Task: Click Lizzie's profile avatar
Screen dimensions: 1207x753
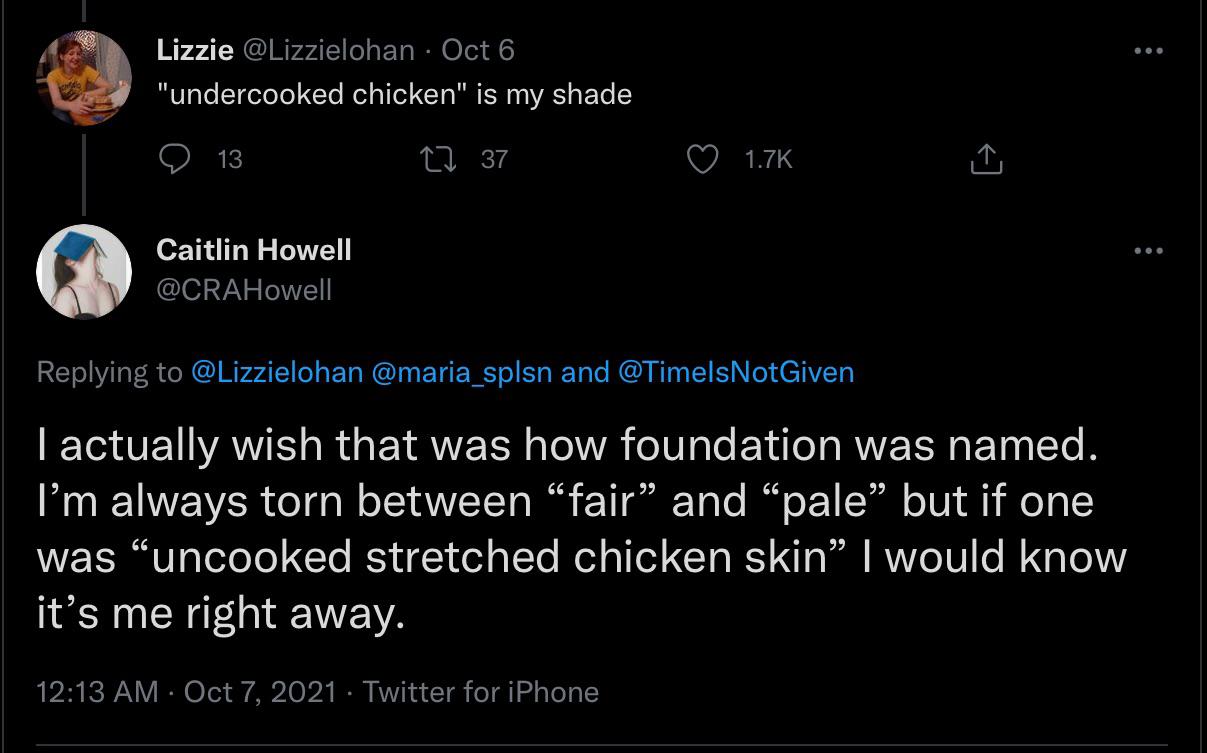Action: (85, 75)
